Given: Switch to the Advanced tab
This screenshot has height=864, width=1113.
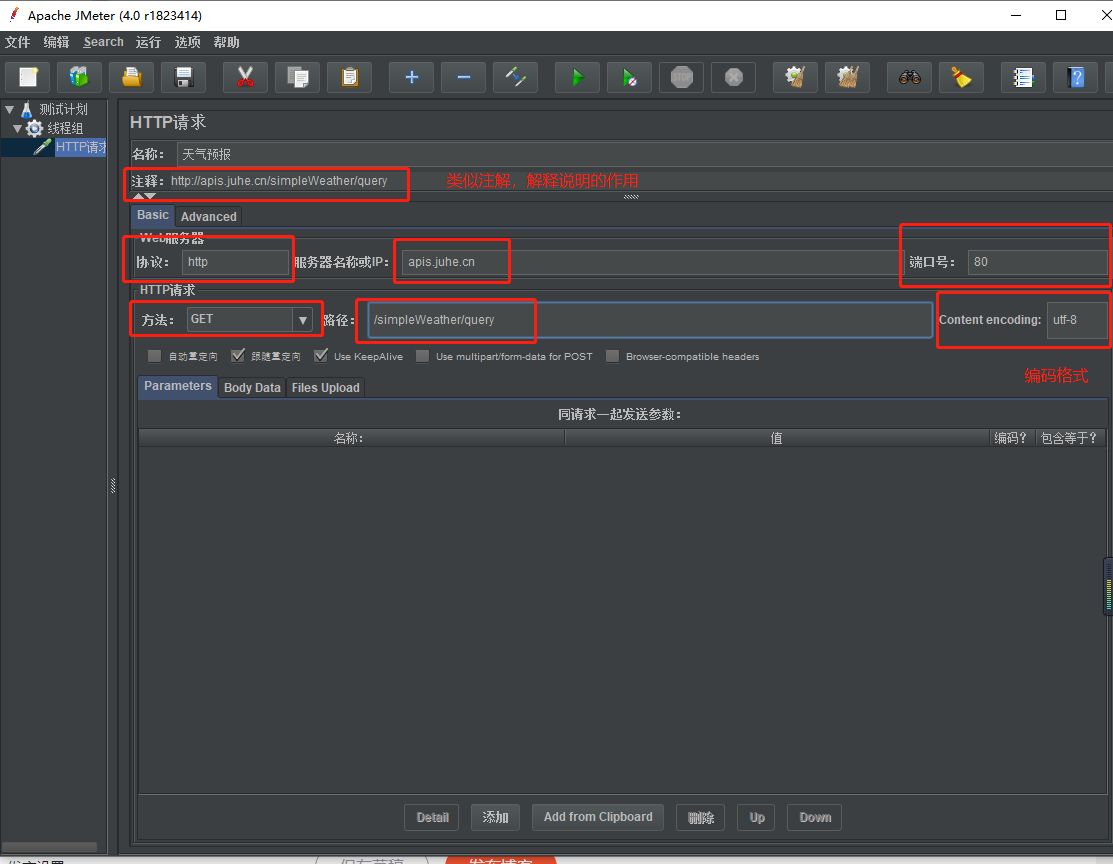Looking at the screenshot, I should click(209, 217).
